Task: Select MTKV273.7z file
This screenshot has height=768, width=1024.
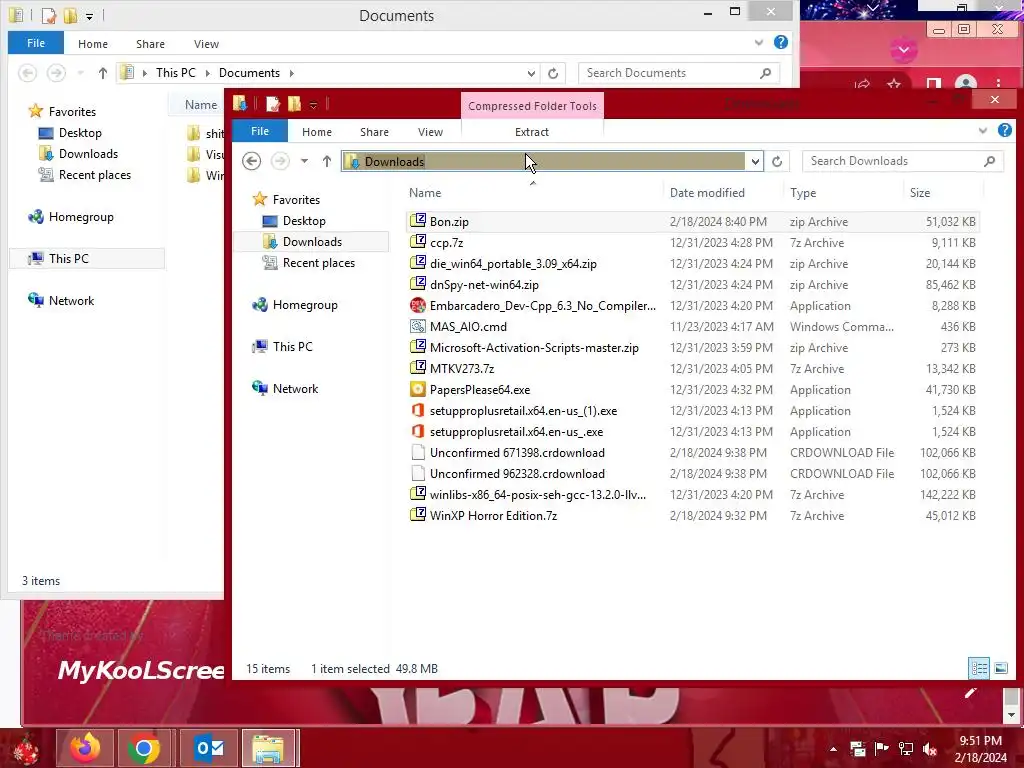Action: pyautogui.click(x=462, y=368)
